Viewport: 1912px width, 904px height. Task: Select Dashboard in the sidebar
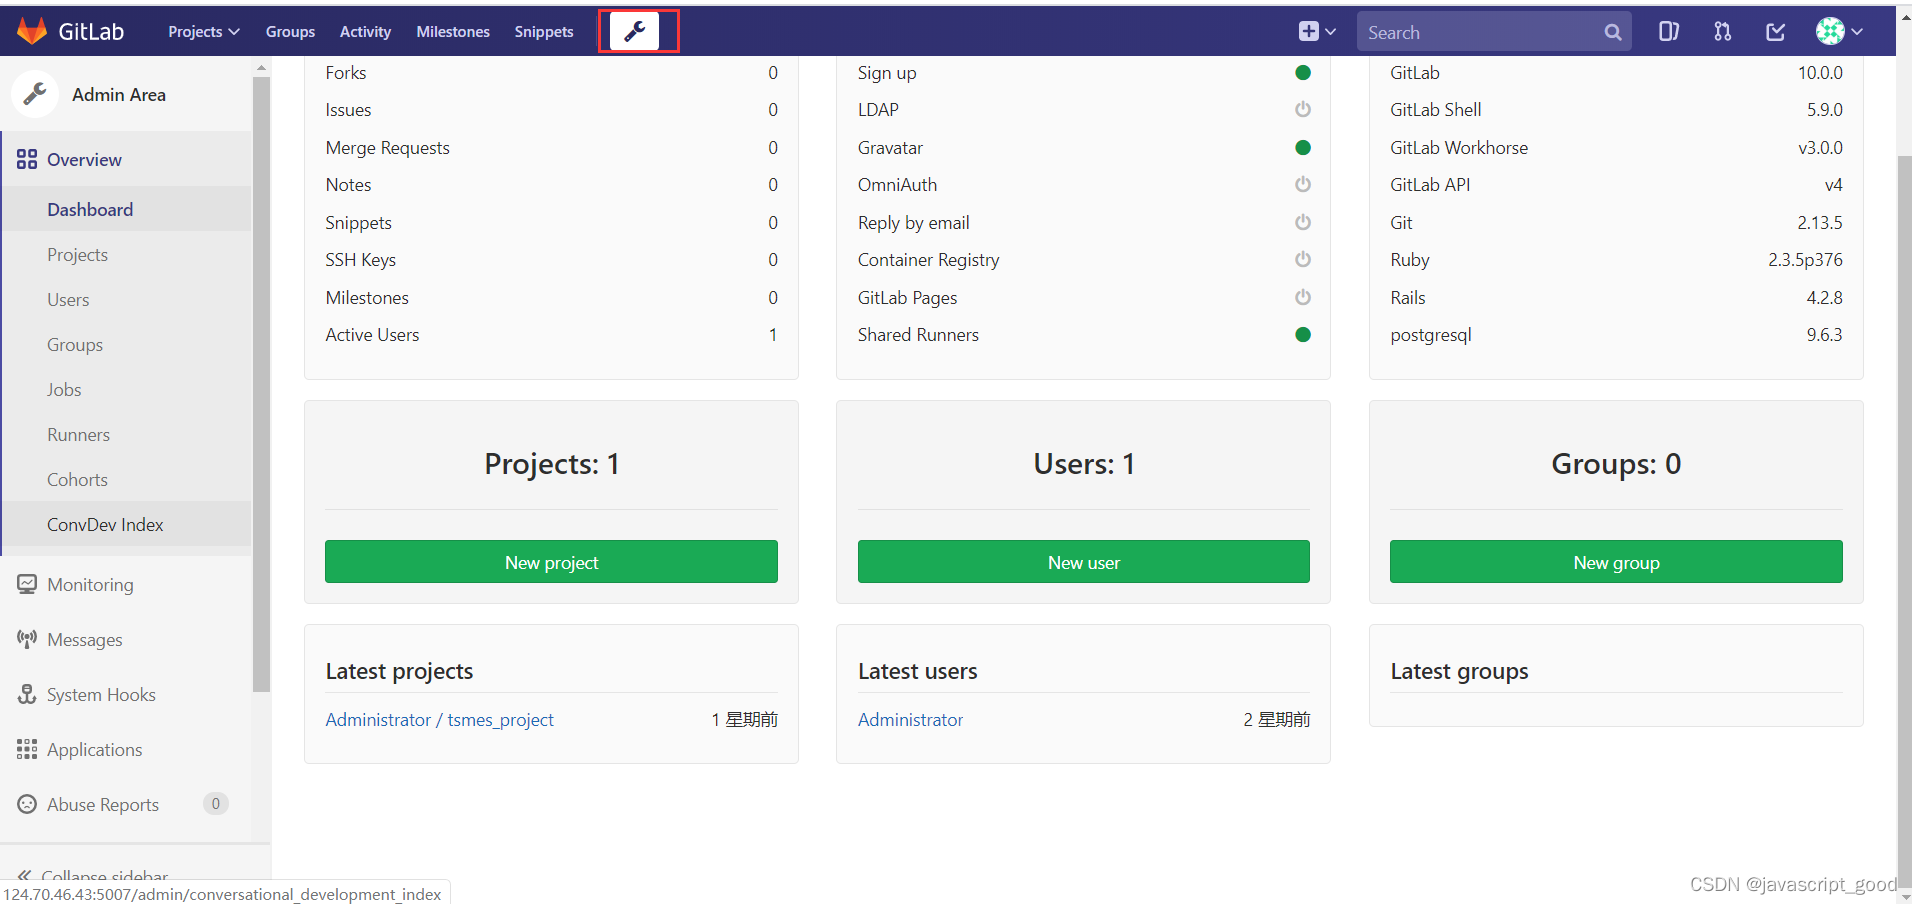(x=90, y=209)
